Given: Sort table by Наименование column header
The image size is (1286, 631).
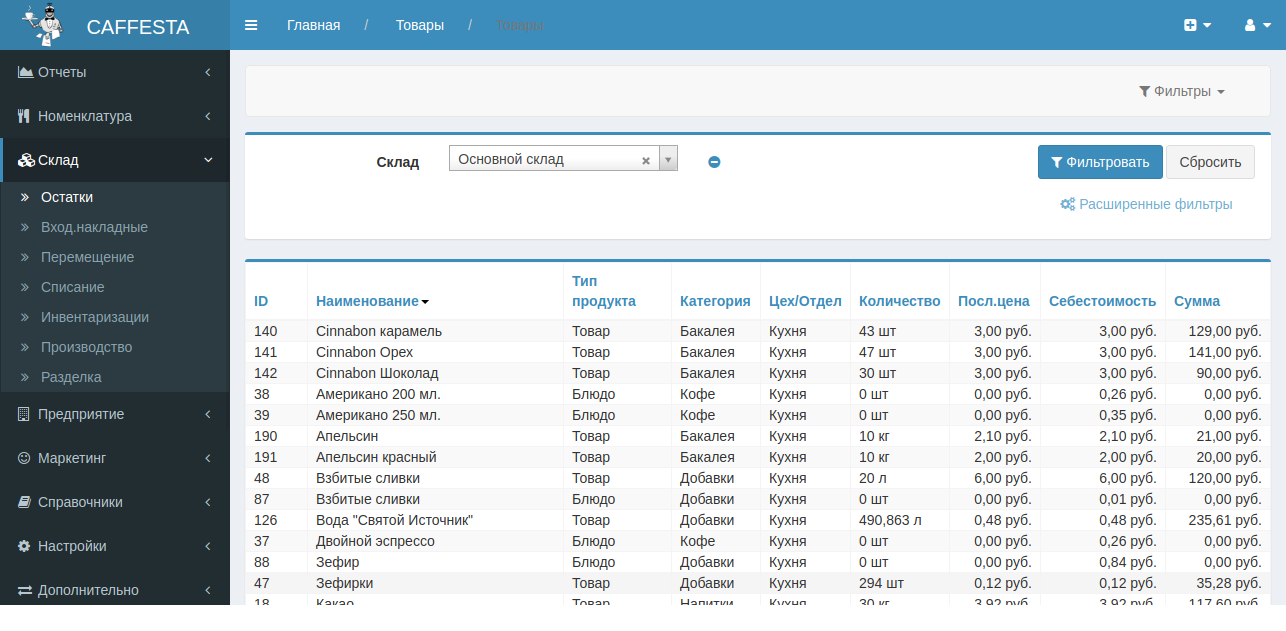Looking at the screenshot, I should point(372,301).
